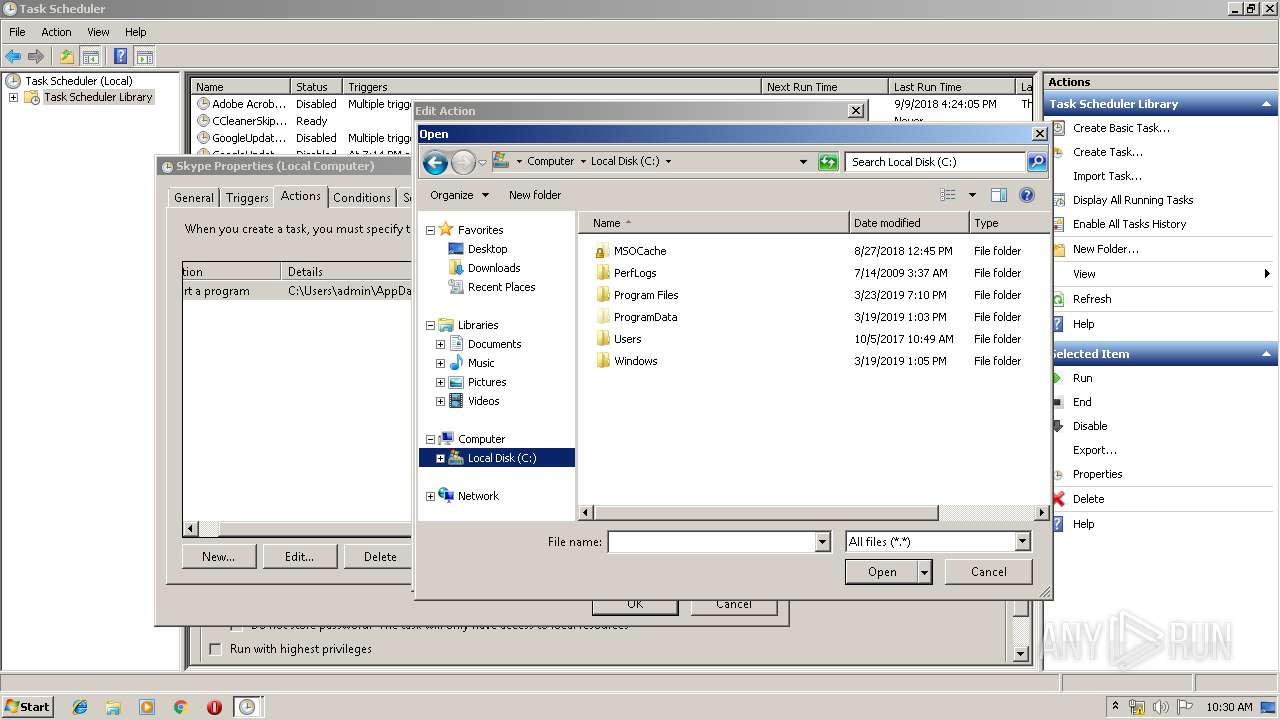Open the File menu

click(17, 32)
